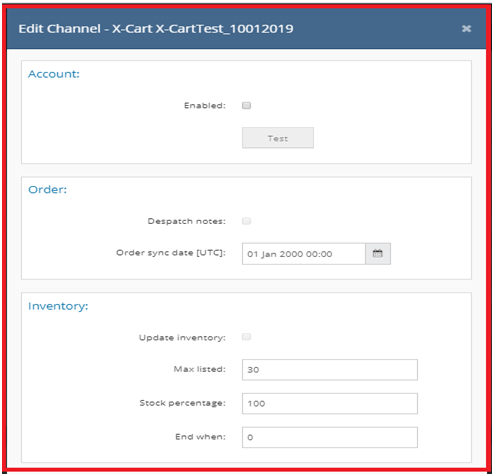494x476 pixels.
Task: Select the Stock percentage input box
Action: pyautogui.click(x=330, y=404)
